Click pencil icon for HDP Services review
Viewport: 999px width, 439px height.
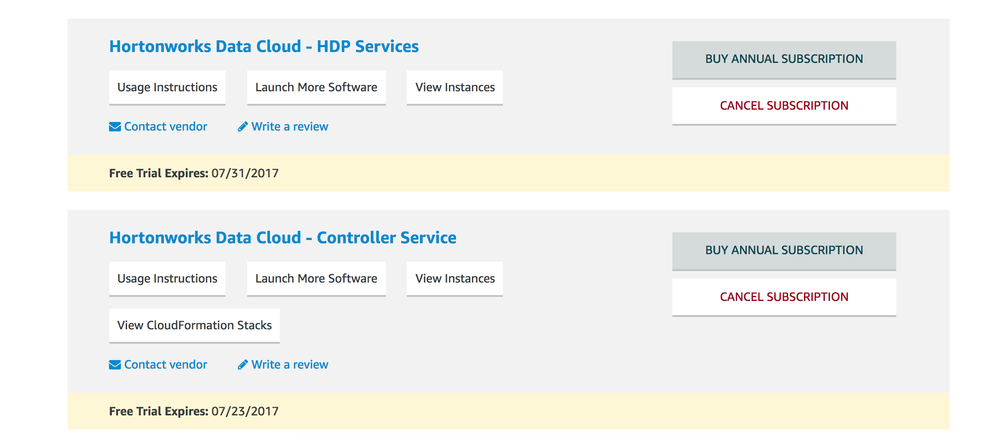click(x=243, y=127)
